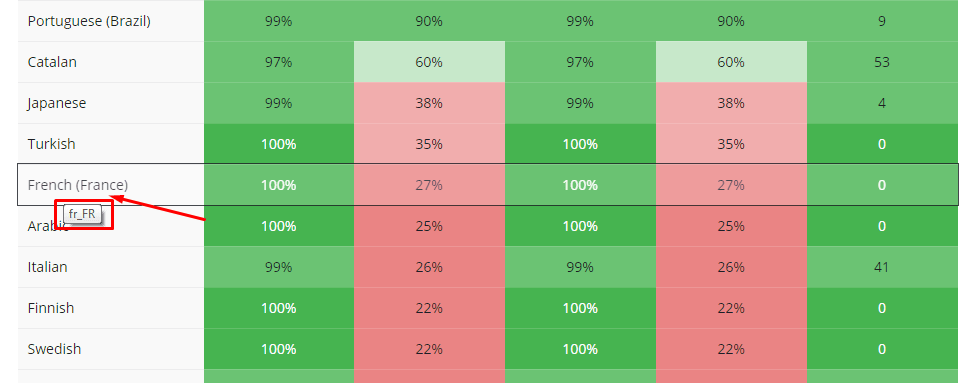Click Turkish's first 35% cell
The image size is (959, 383).
pyautogui.click(x=429, y=144)
